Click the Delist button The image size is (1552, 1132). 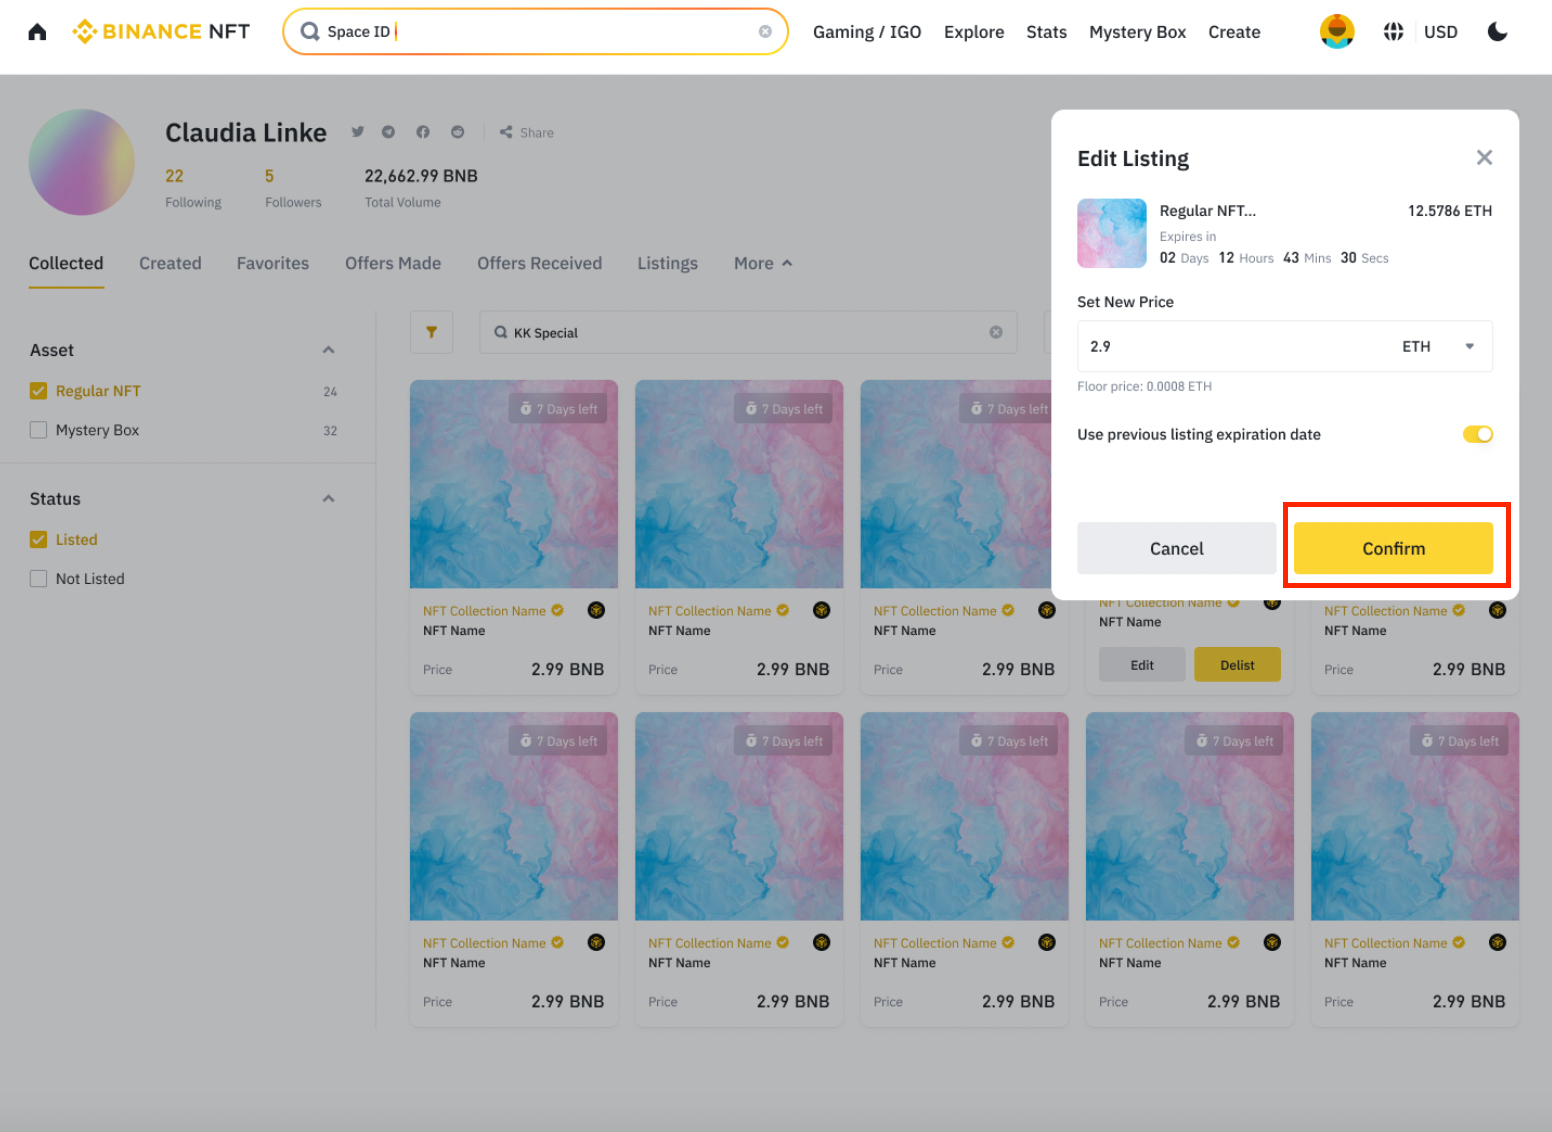pyautogui.click(x=1236, y=665)
